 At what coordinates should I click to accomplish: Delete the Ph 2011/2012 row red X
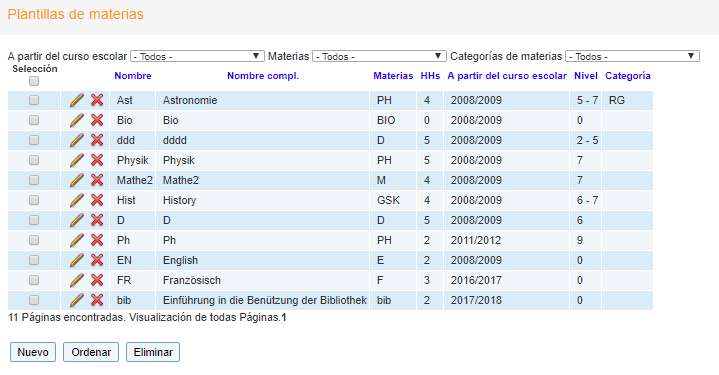(x=97, y=240)
